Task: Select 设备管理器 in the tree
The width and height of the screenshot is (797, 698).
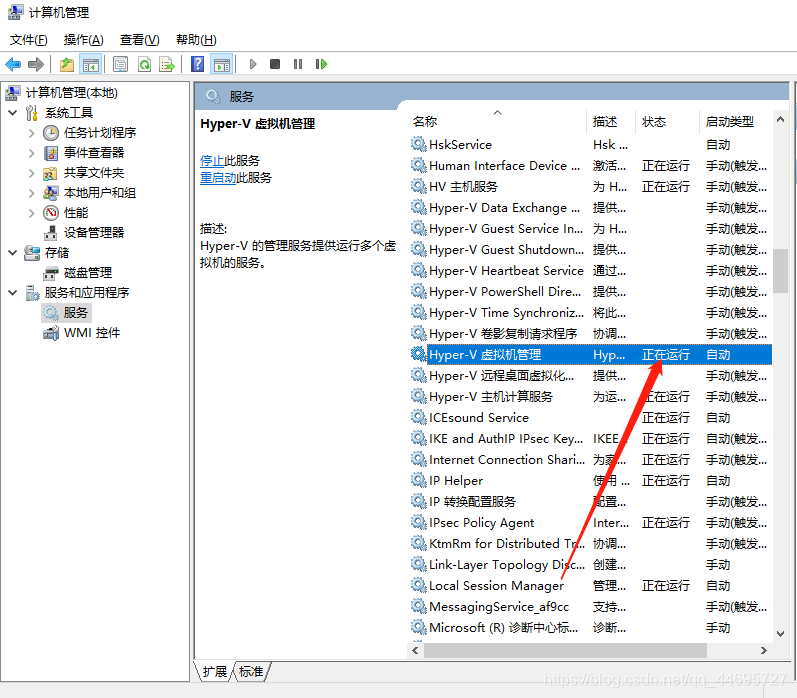Action: tap(94, 233)
